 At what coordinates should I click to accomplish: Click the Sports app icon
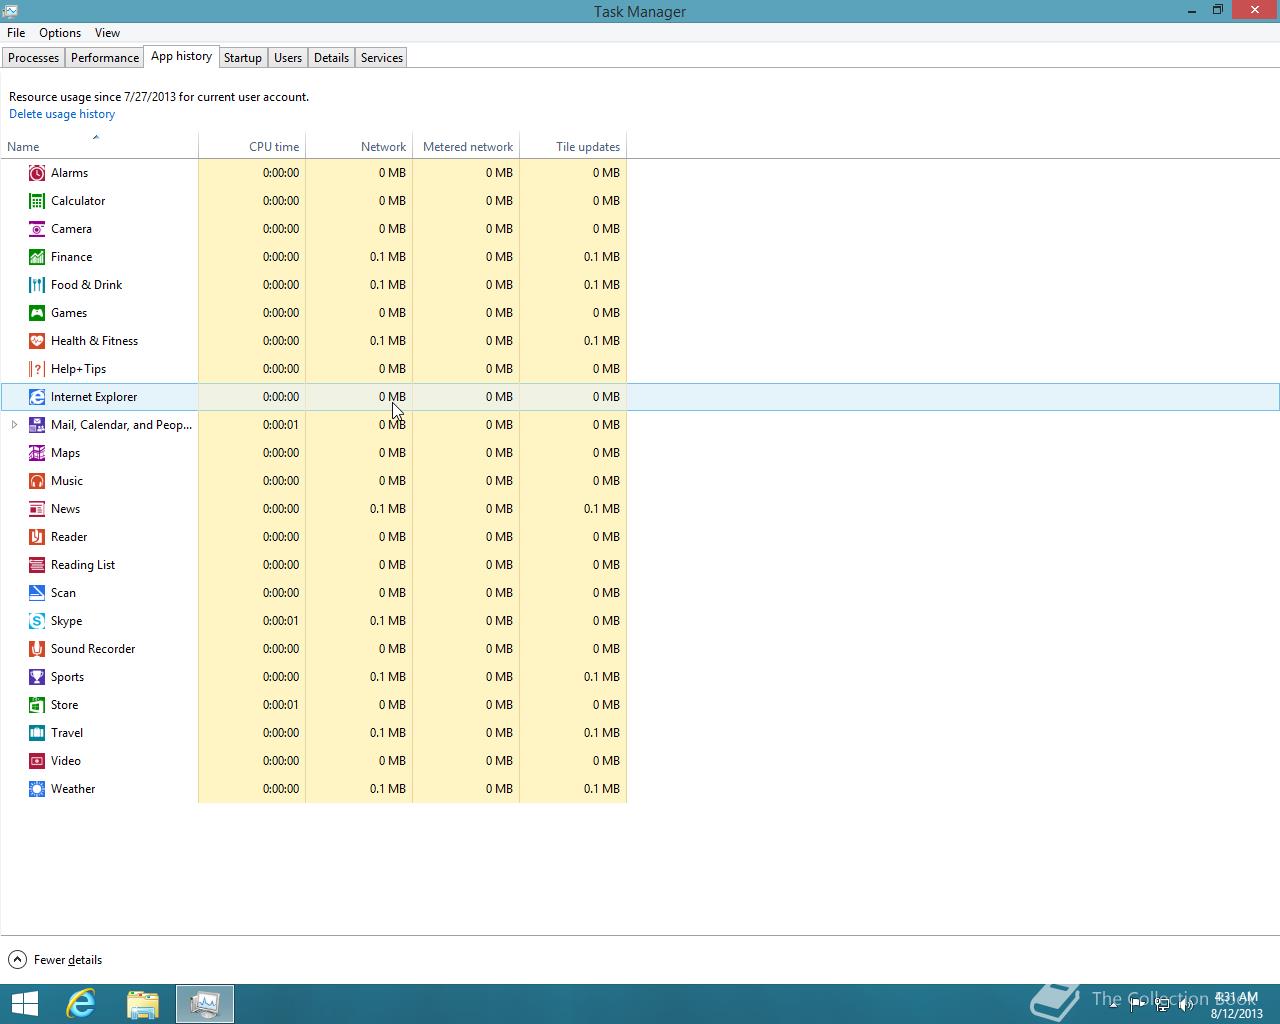(x=37, y=677)
